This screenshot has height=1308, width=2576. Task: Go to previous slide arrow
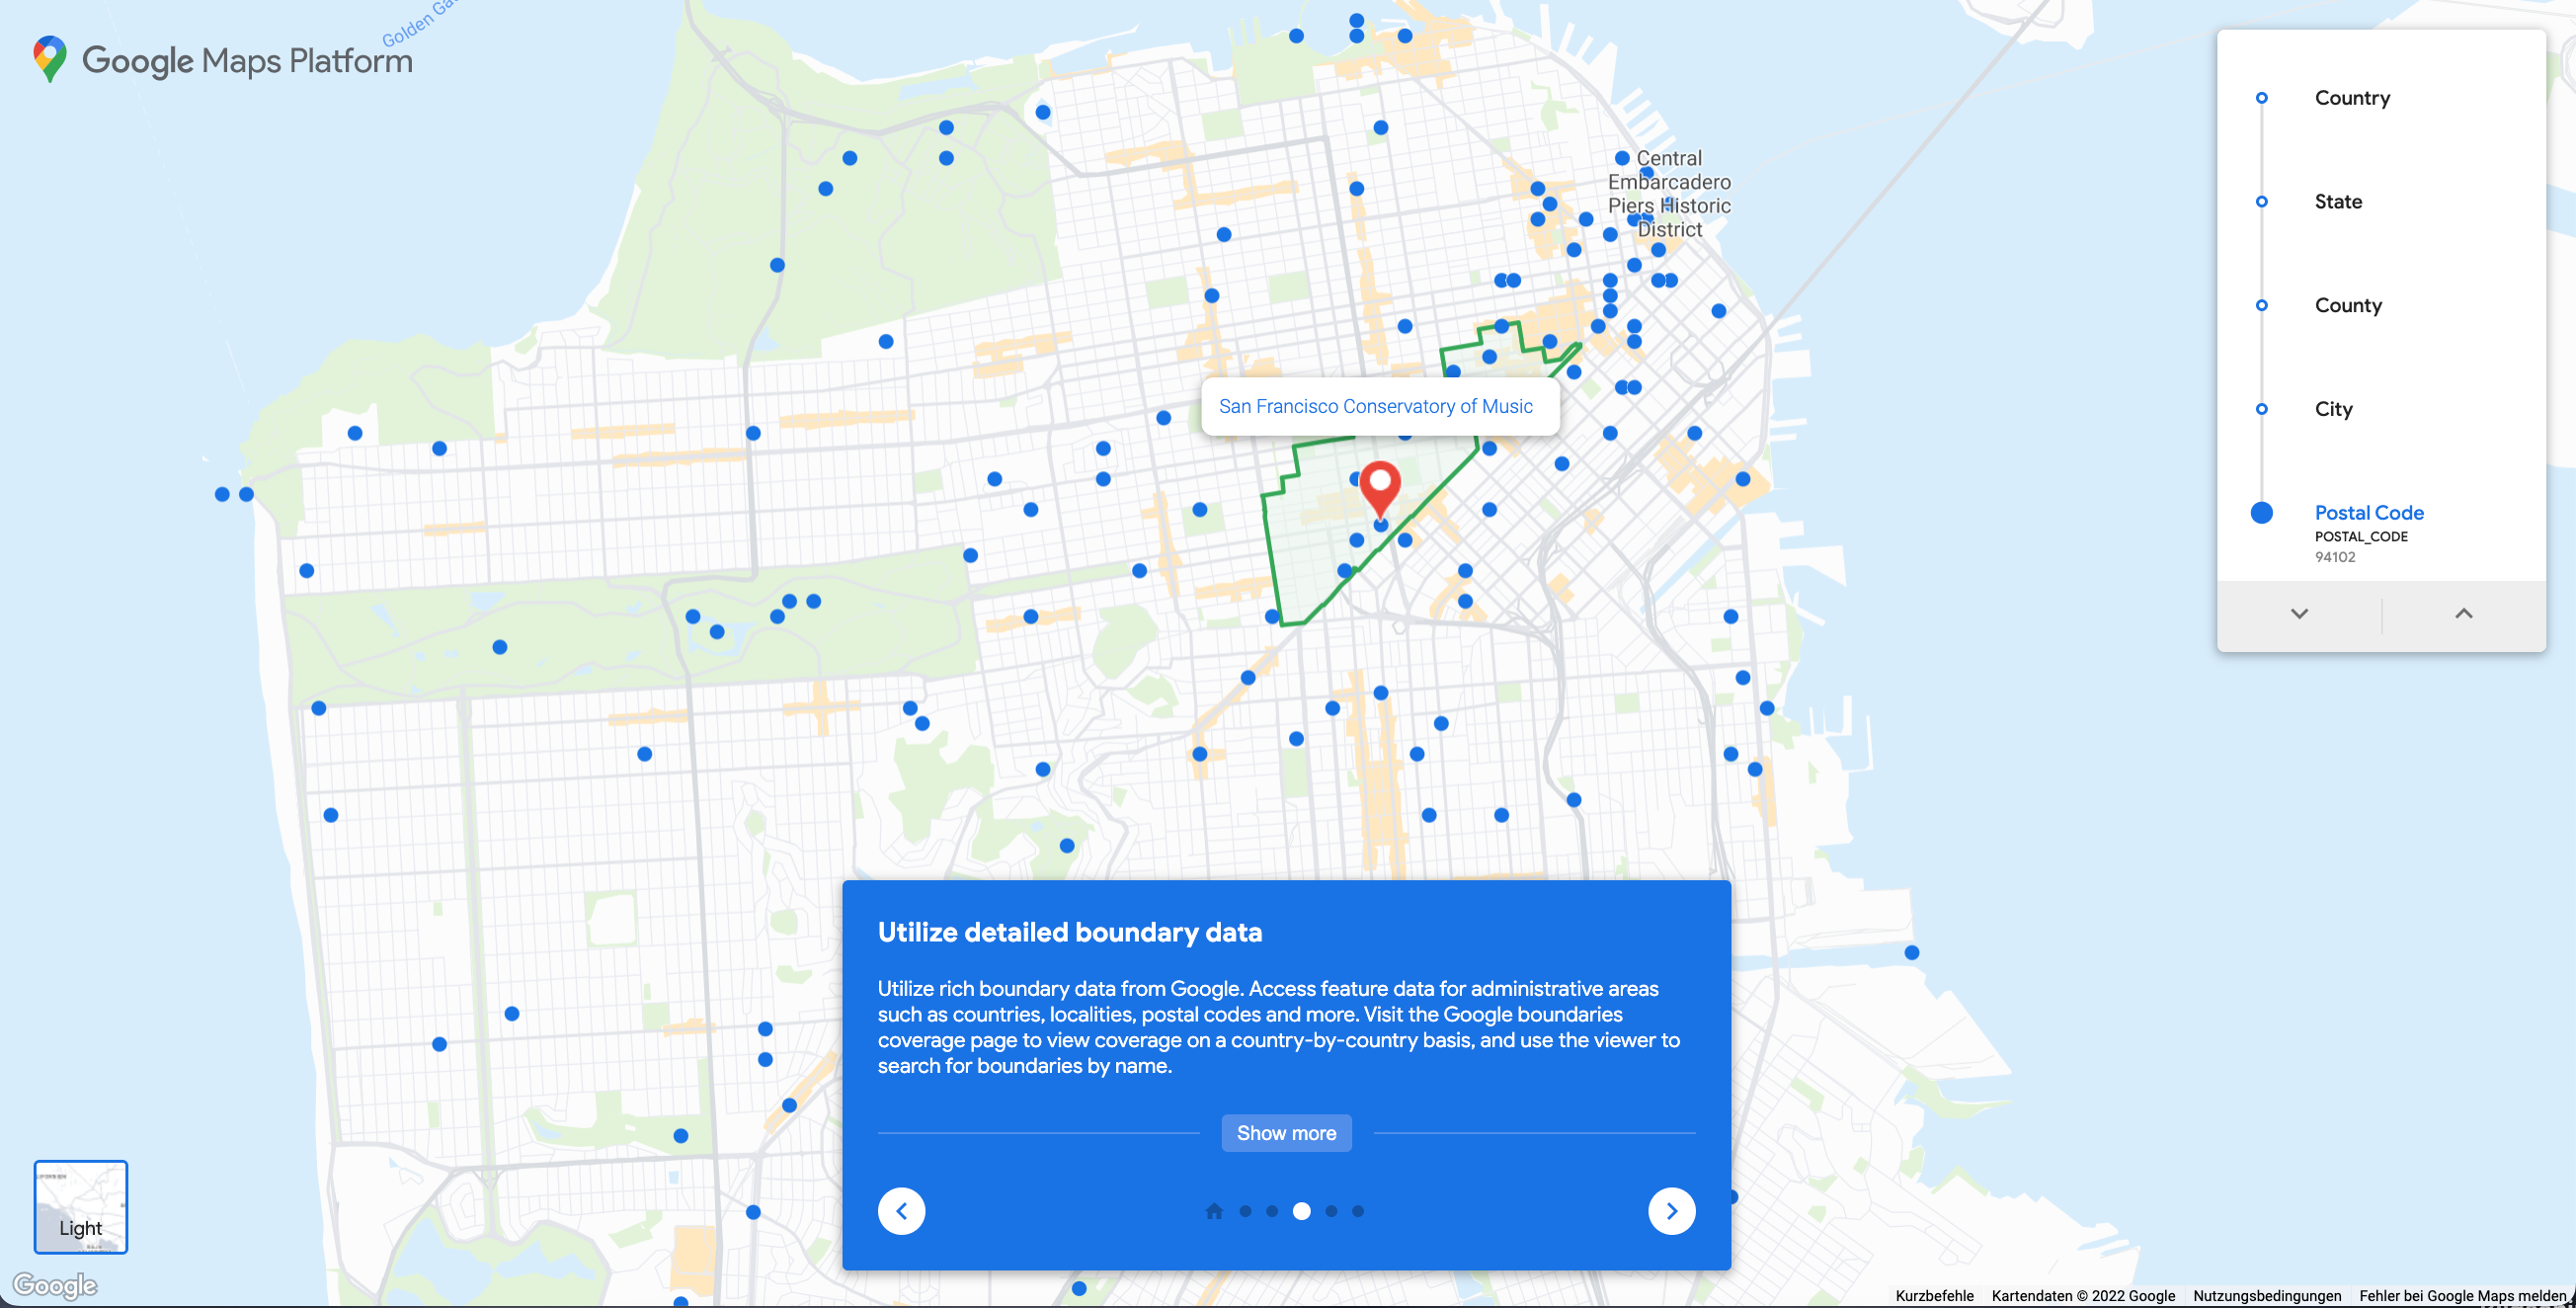(901, 1211)
